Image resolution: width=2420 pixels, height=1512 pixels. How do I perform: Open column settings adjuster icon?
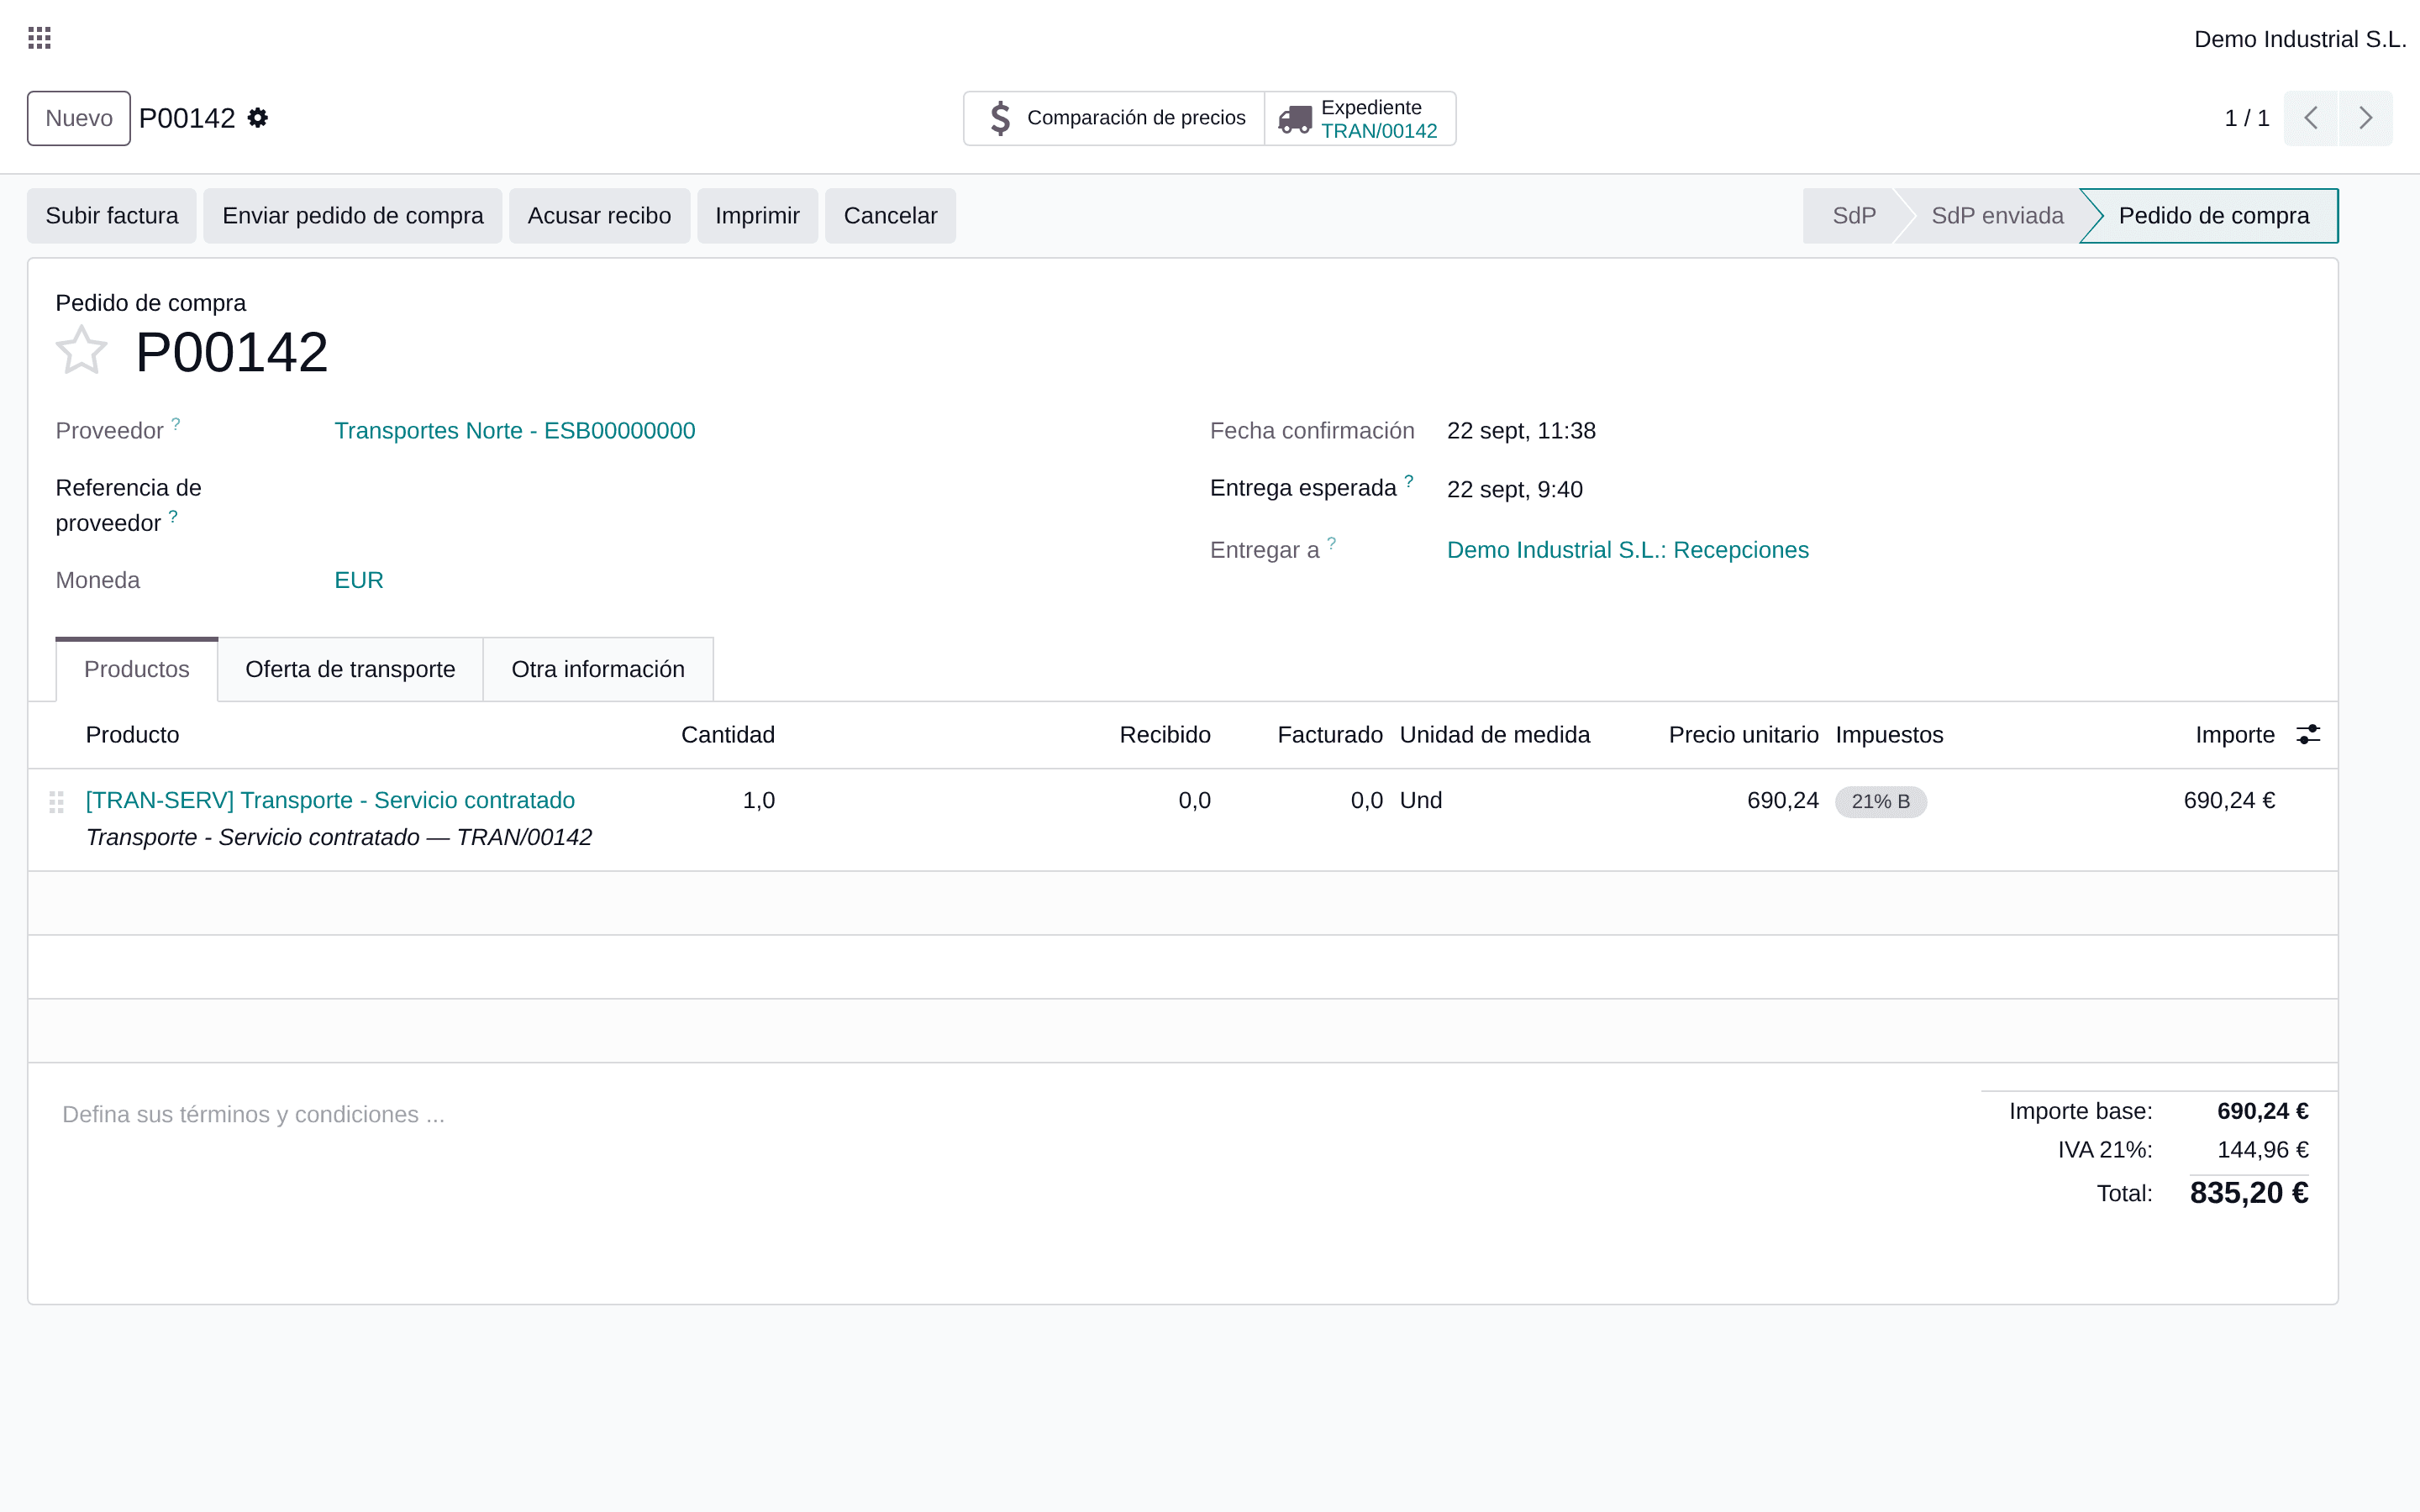point(2308,735)
